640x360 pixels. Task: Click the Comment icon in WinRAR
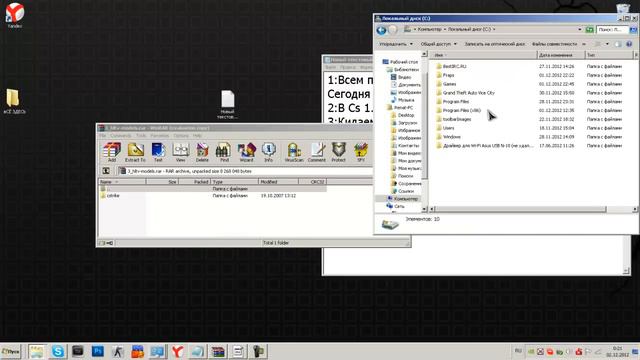pos(317,152)
